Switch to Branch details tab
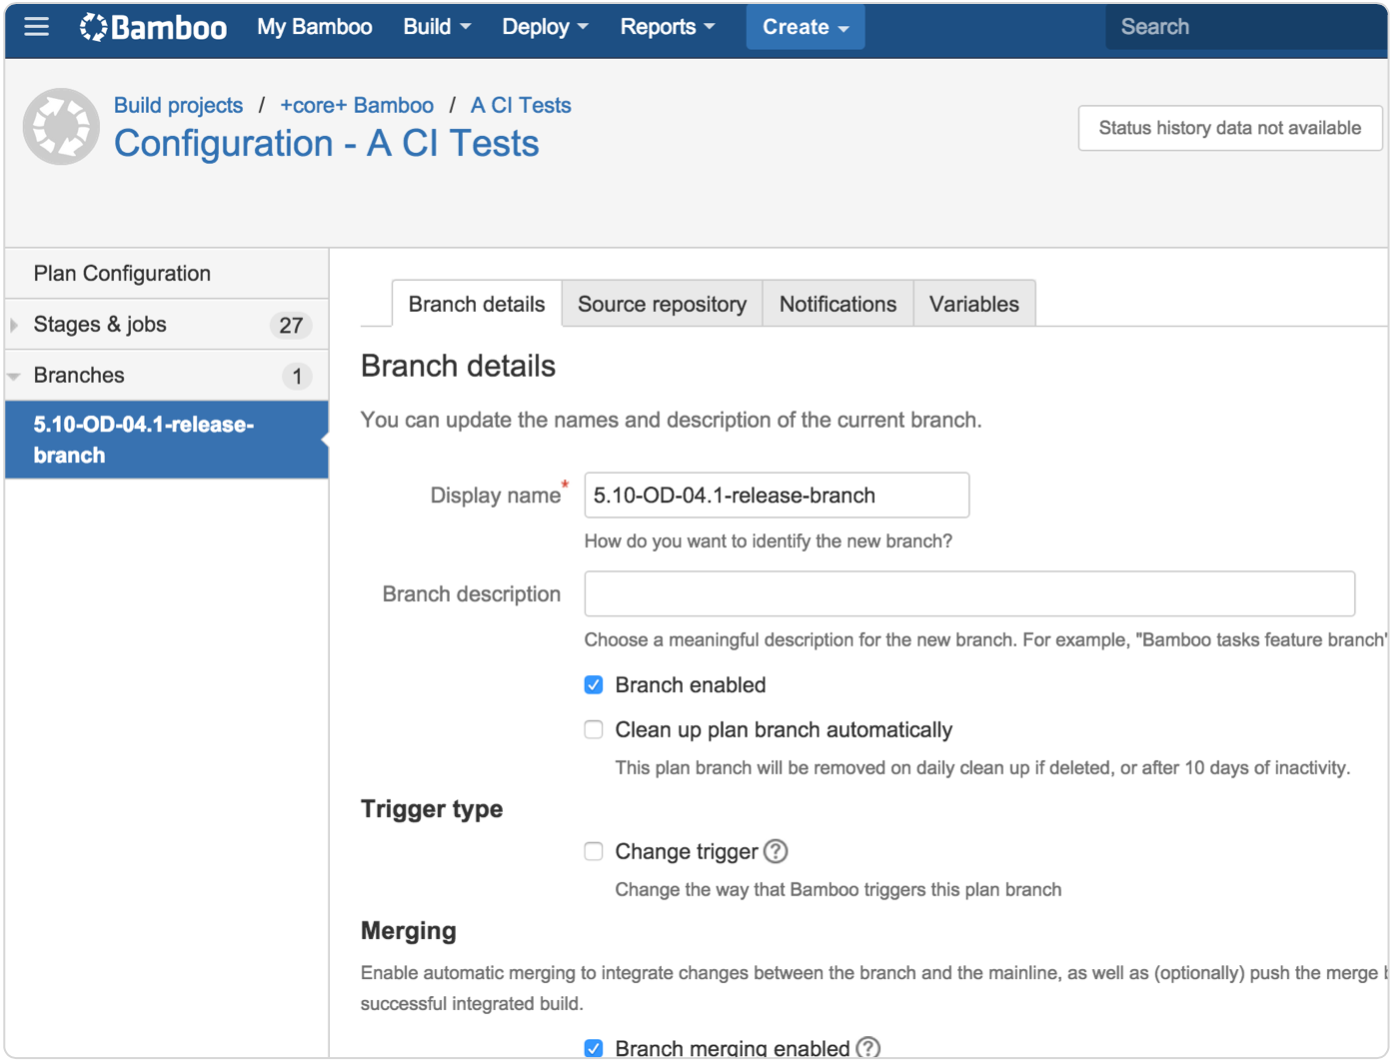This screenshot has height=1060, width=1394. coord(476,304)
